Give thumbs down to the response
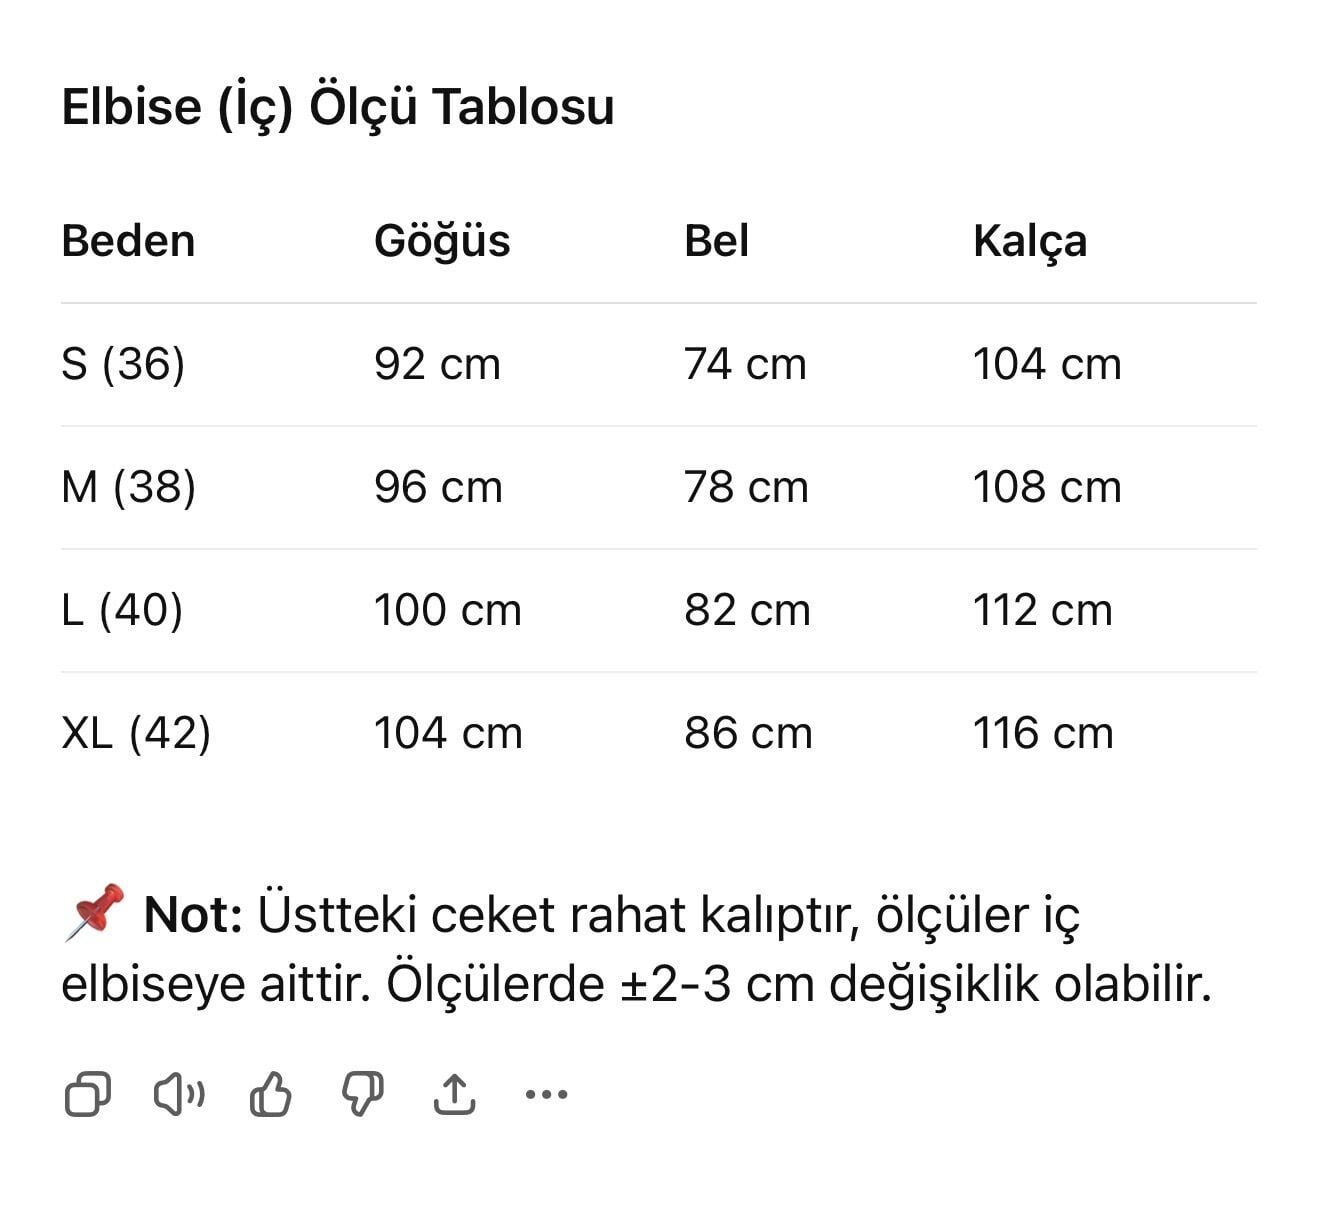Image resolution: width=1320 pixels, height=1231 pixels. 362,1094
